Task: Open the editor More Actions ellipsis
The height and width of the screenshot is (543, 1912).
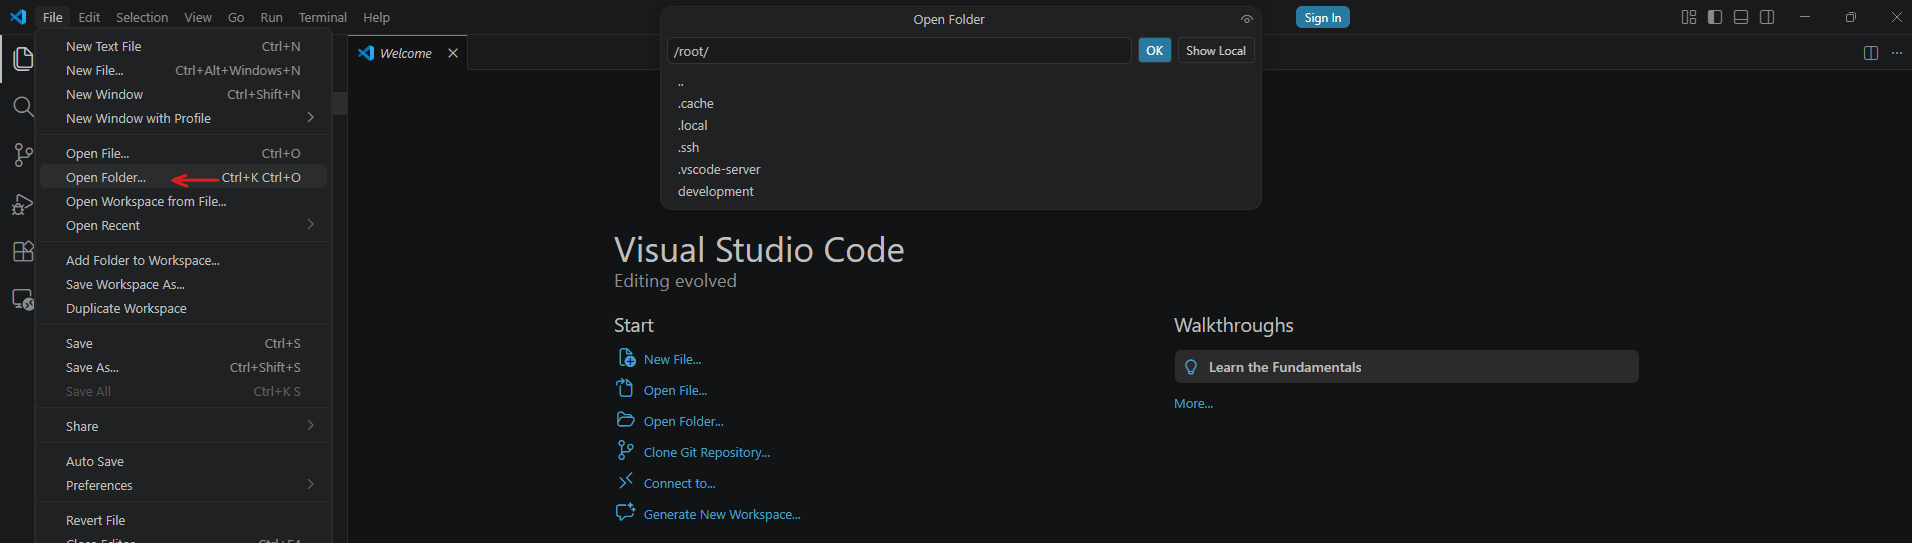Action: click(1897, 53)
